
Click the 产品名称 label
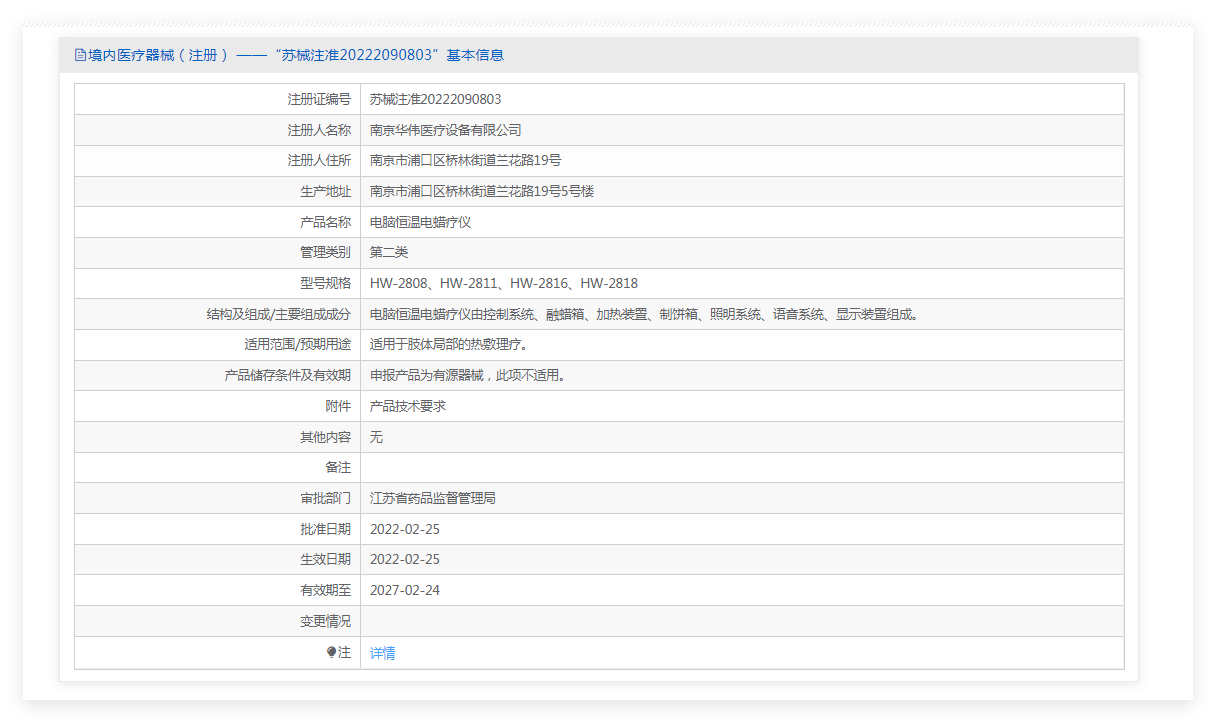325,222
